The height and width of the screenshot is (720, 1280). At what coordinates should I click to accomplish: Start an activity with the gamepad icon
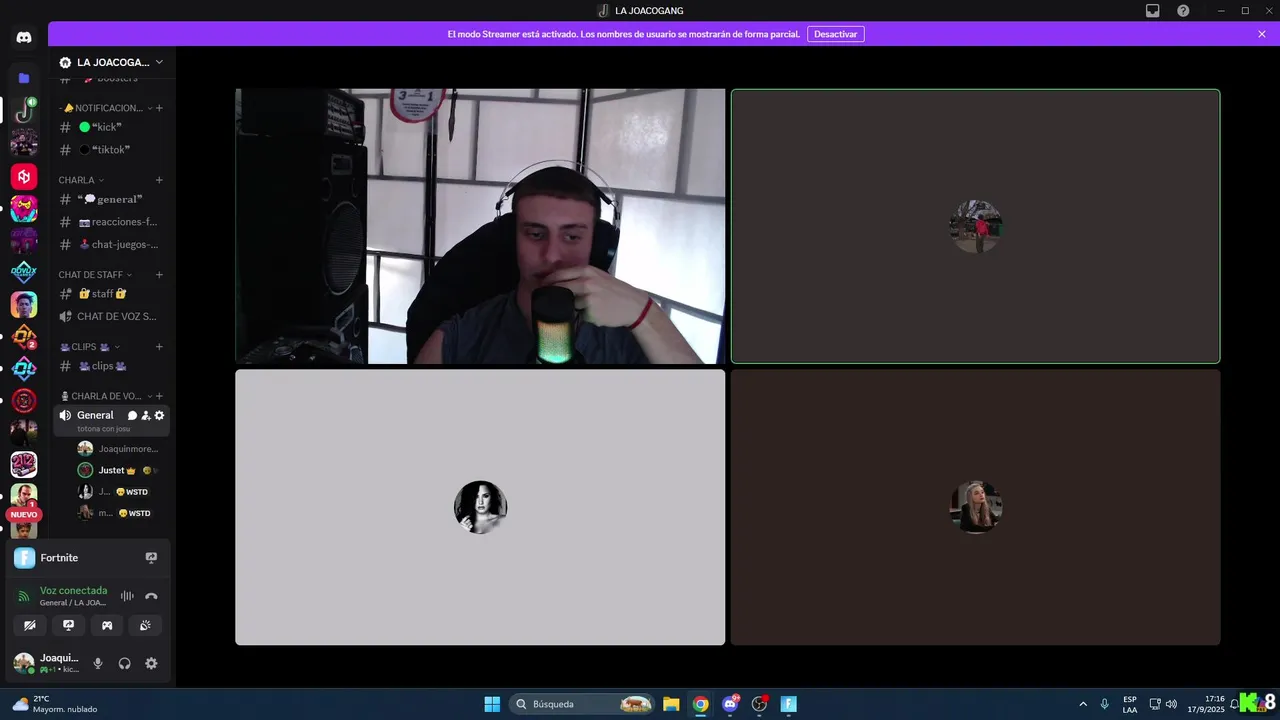[x=107, y=625]
